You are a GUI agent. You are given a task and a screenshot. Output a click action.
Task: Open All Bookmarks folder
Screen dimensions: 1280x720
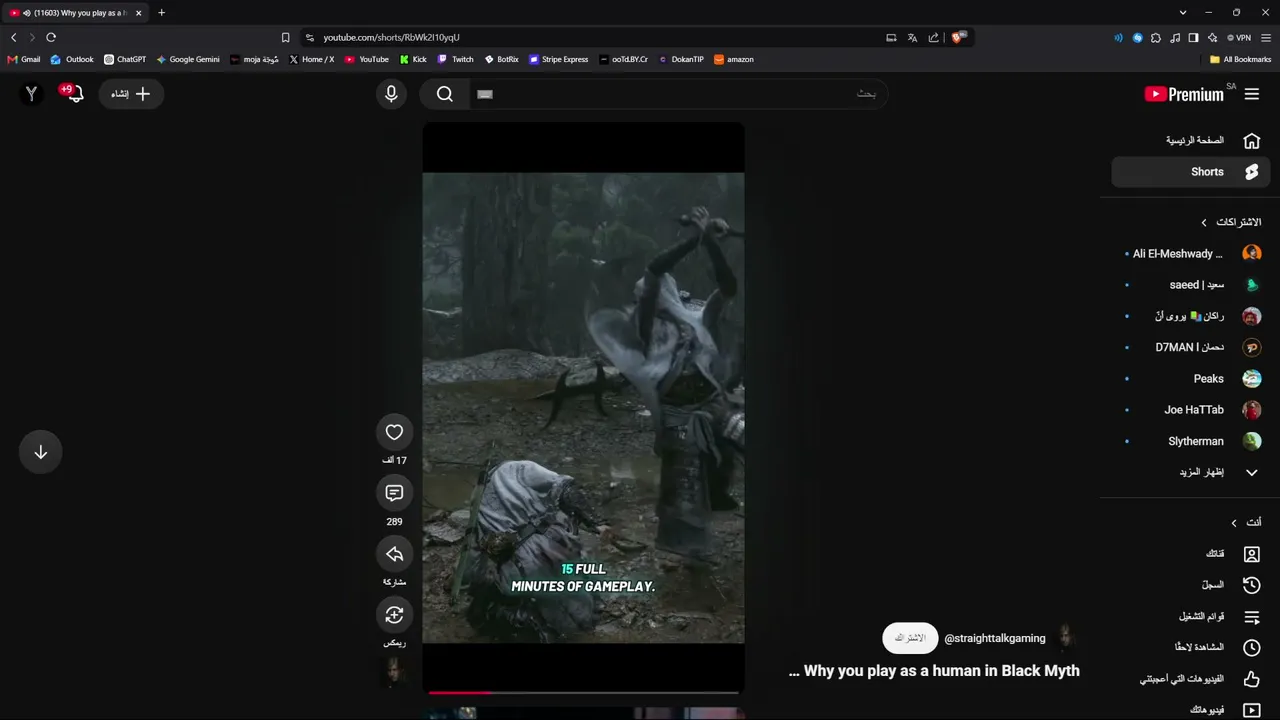coord(1240,59)
